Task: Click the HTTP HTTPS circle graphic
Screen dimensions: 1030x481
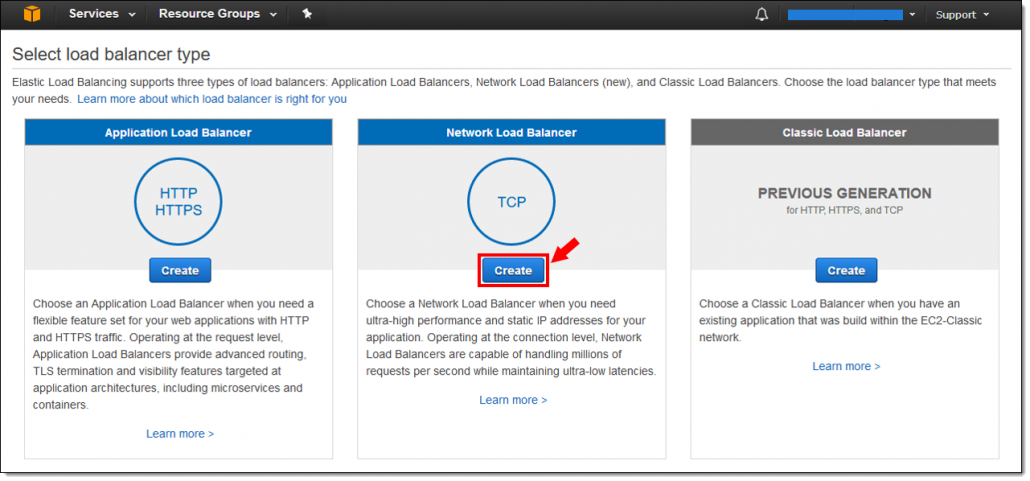Action: 178,202
